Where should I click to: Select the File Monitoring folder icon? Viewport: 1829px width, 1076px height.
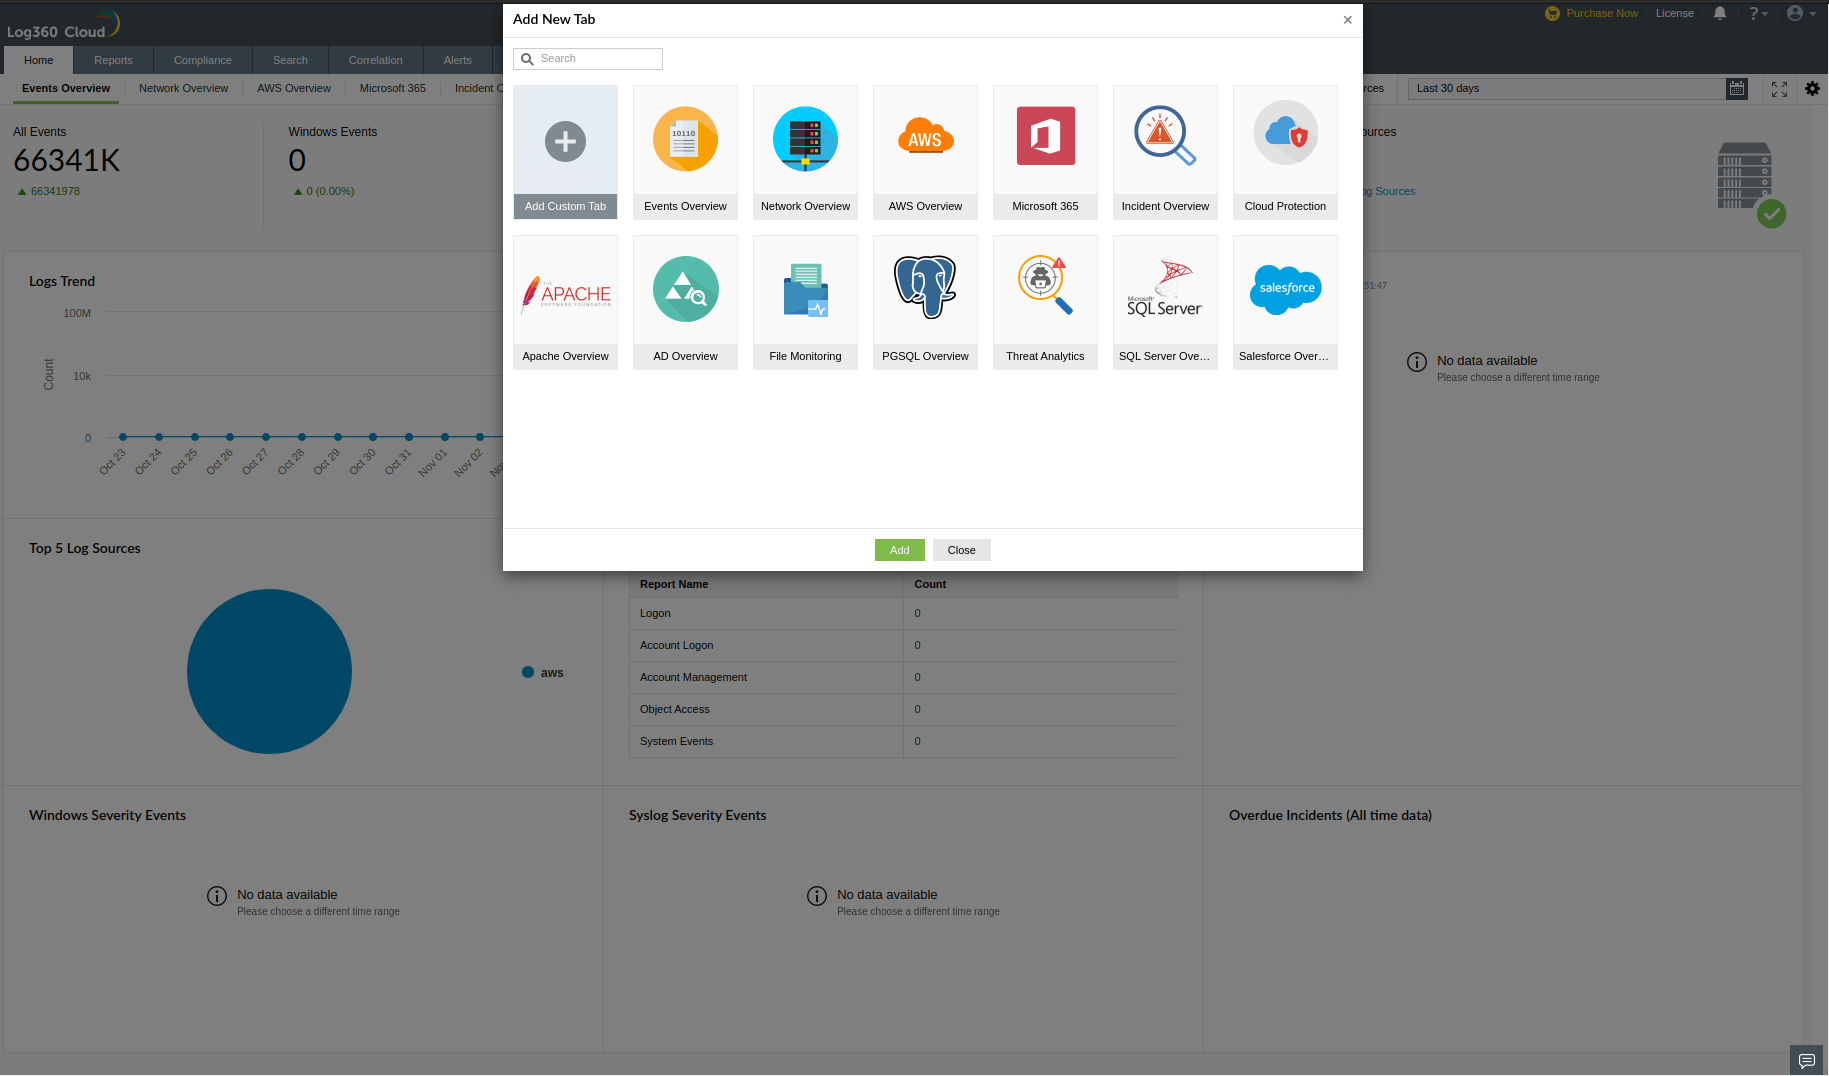[x=805, y=290]
